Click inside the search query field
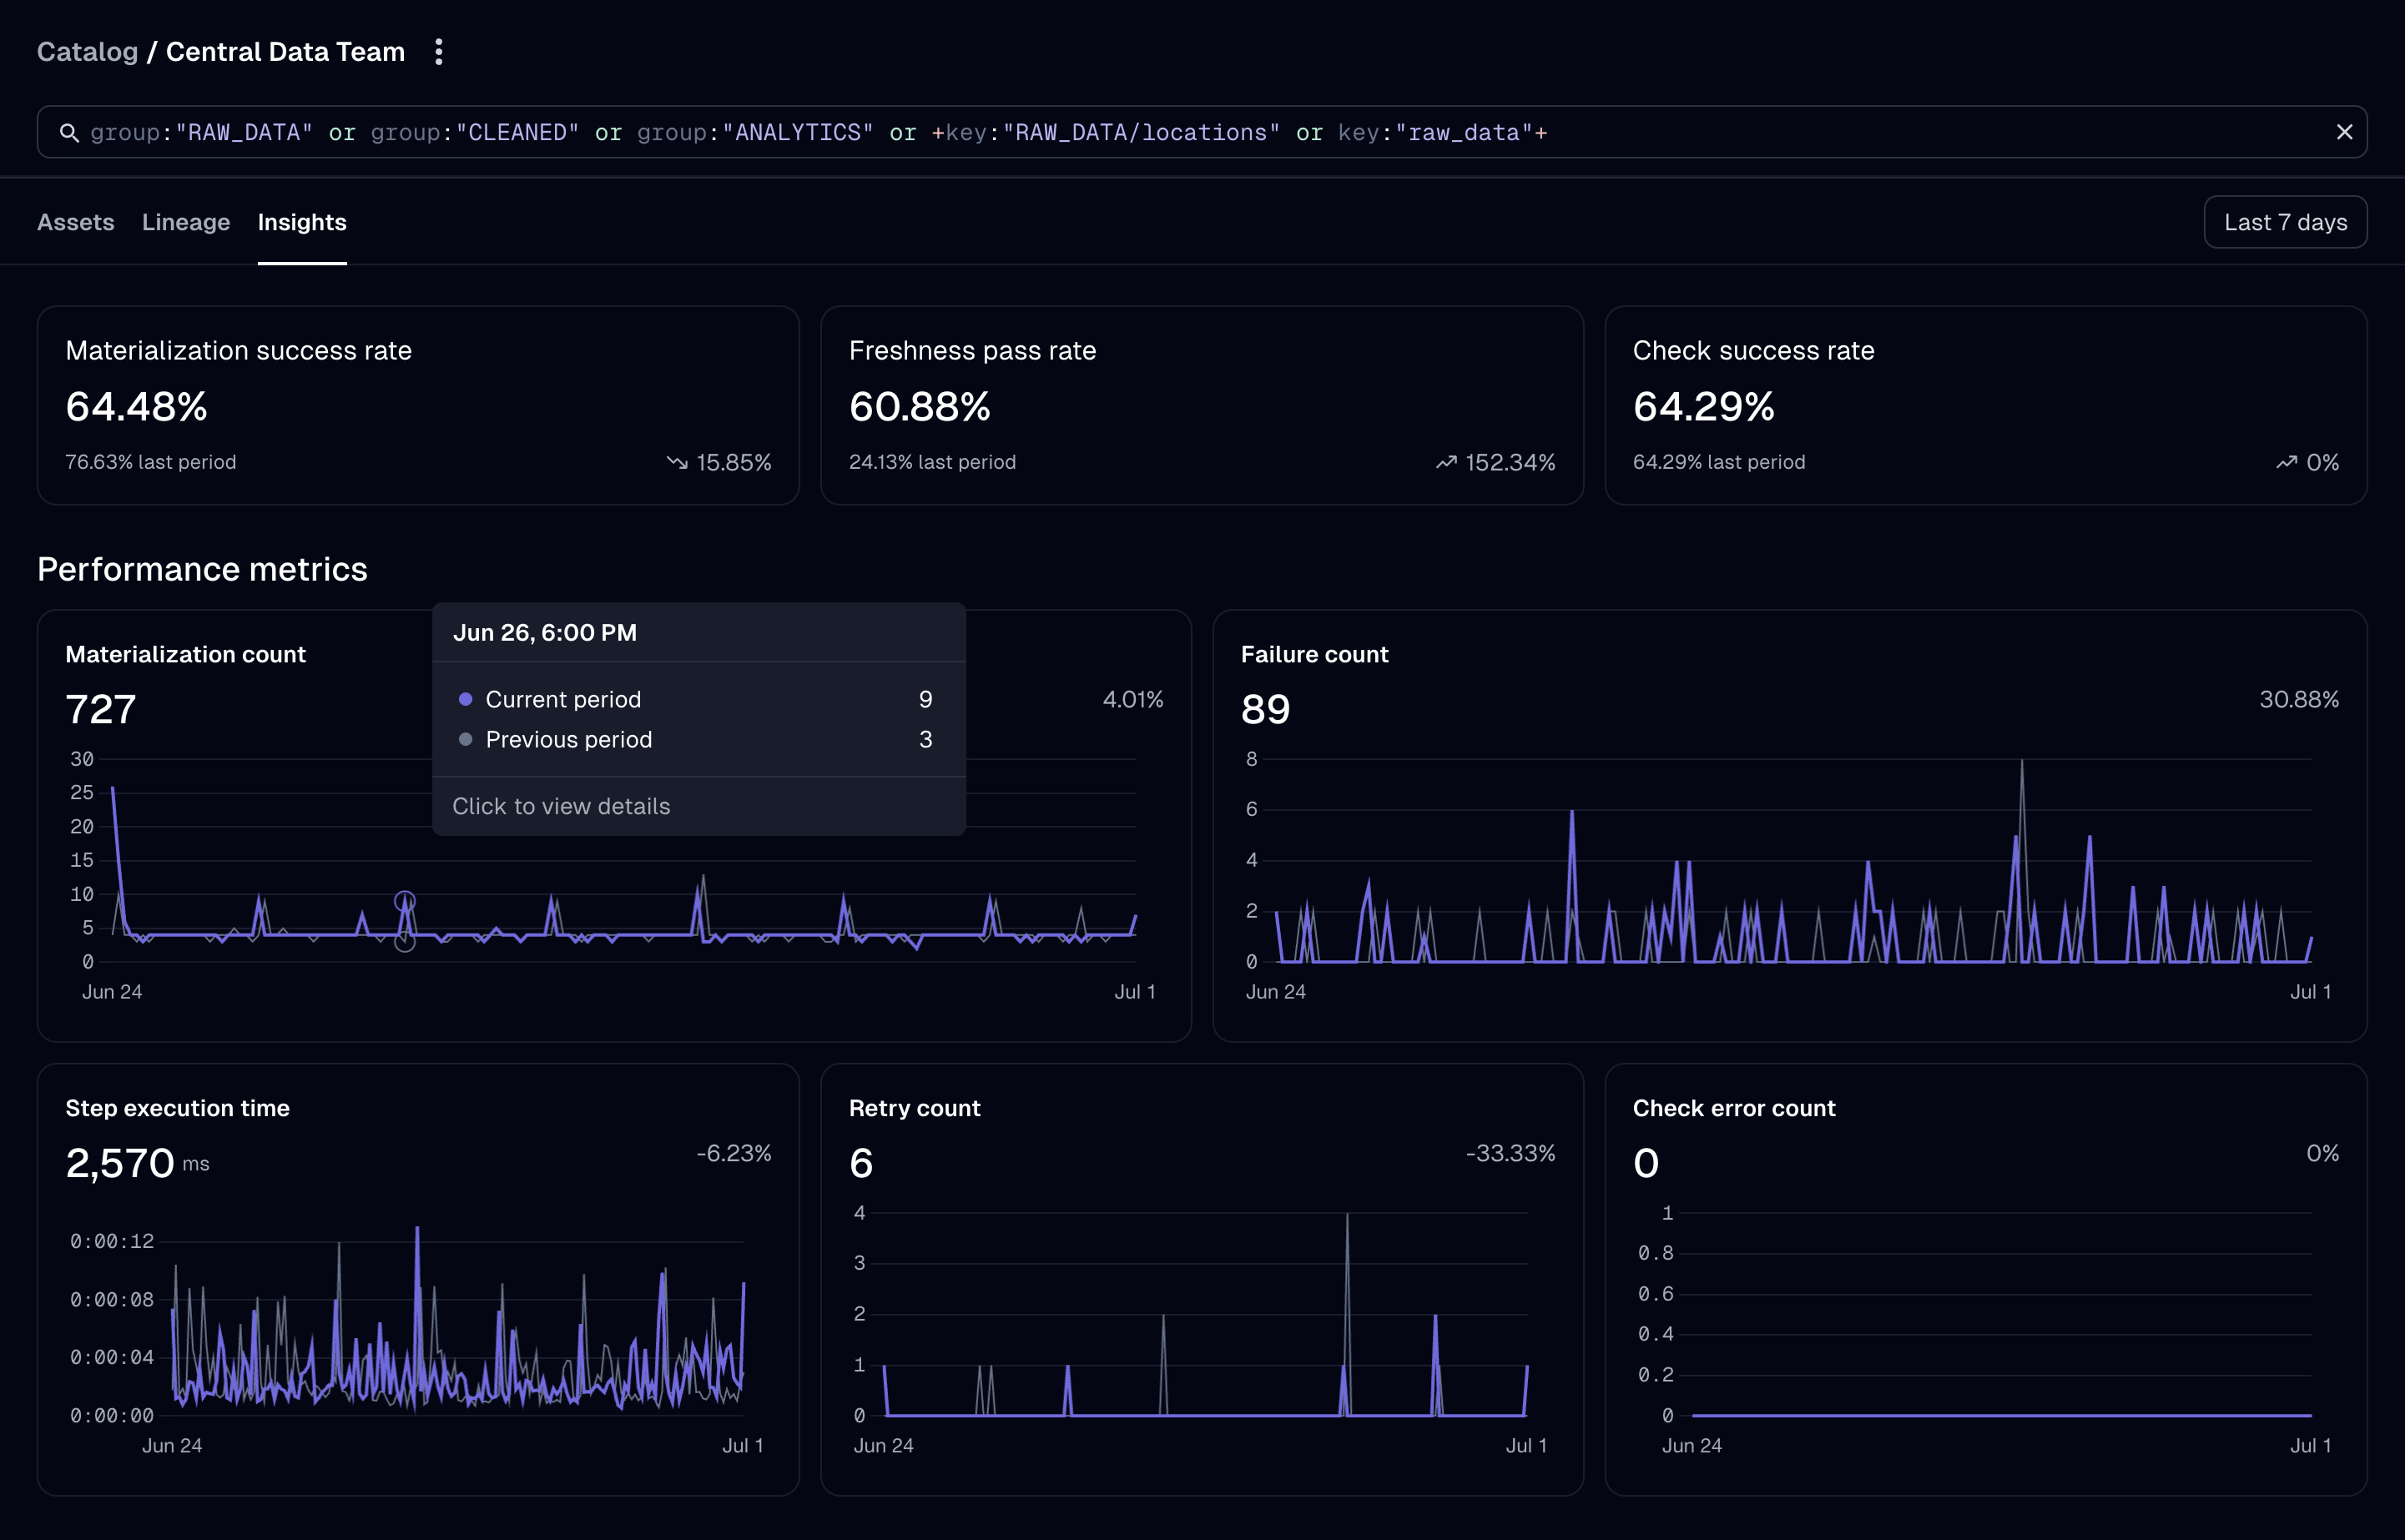The image size is (2405, 1540). [x=1200, y=131]
